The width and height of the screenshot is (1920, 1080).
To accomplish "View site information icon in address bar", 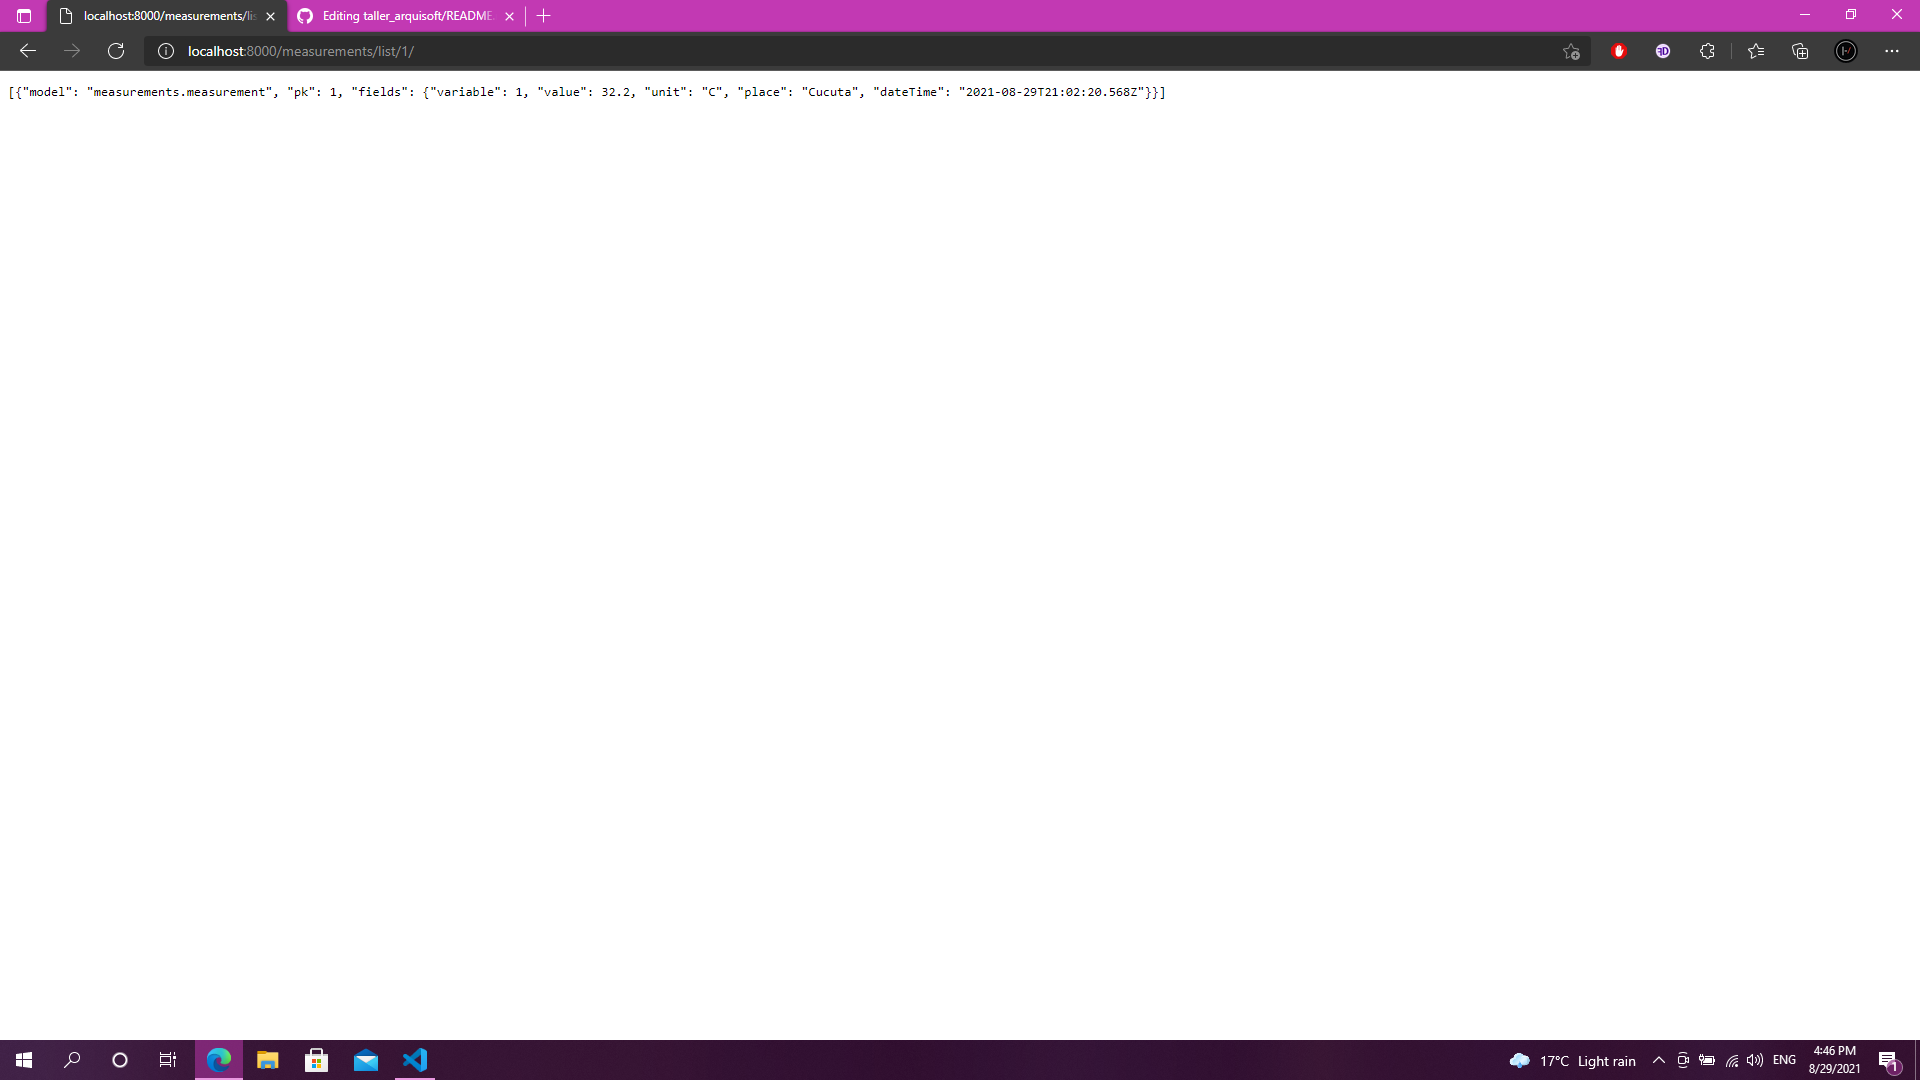I will [x=166, y=51].
